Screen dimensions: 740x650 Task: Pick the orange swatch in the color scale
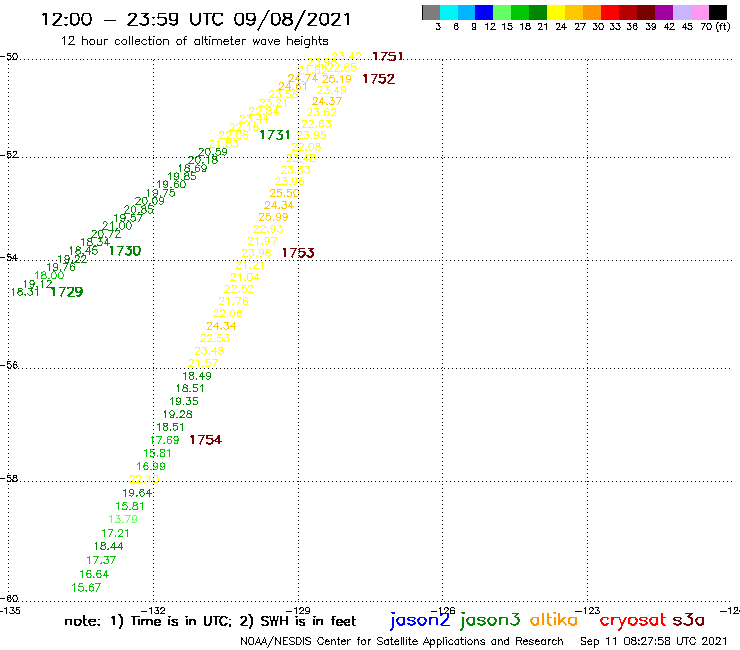pyautogui.click(x=592, y=12)
